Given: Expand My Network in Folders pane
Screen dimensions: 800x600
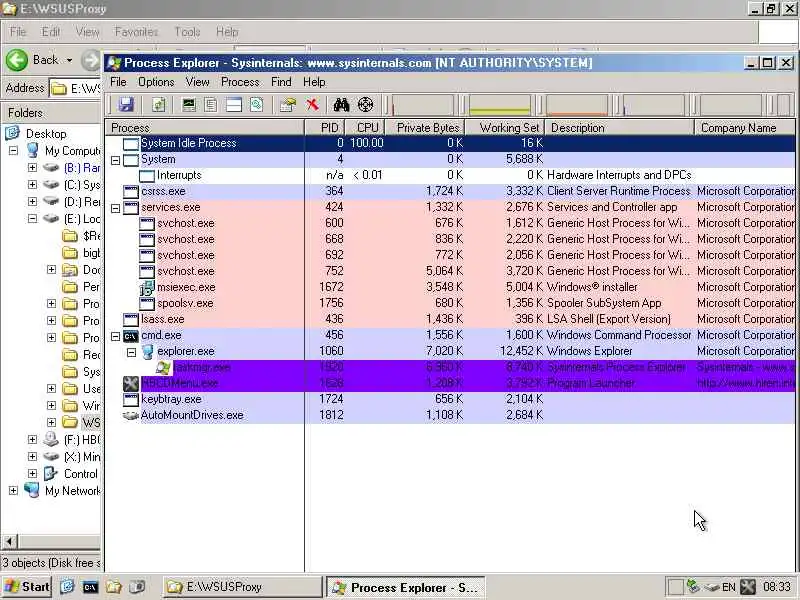Looking at the screenshot, I should tap(14, 490).
